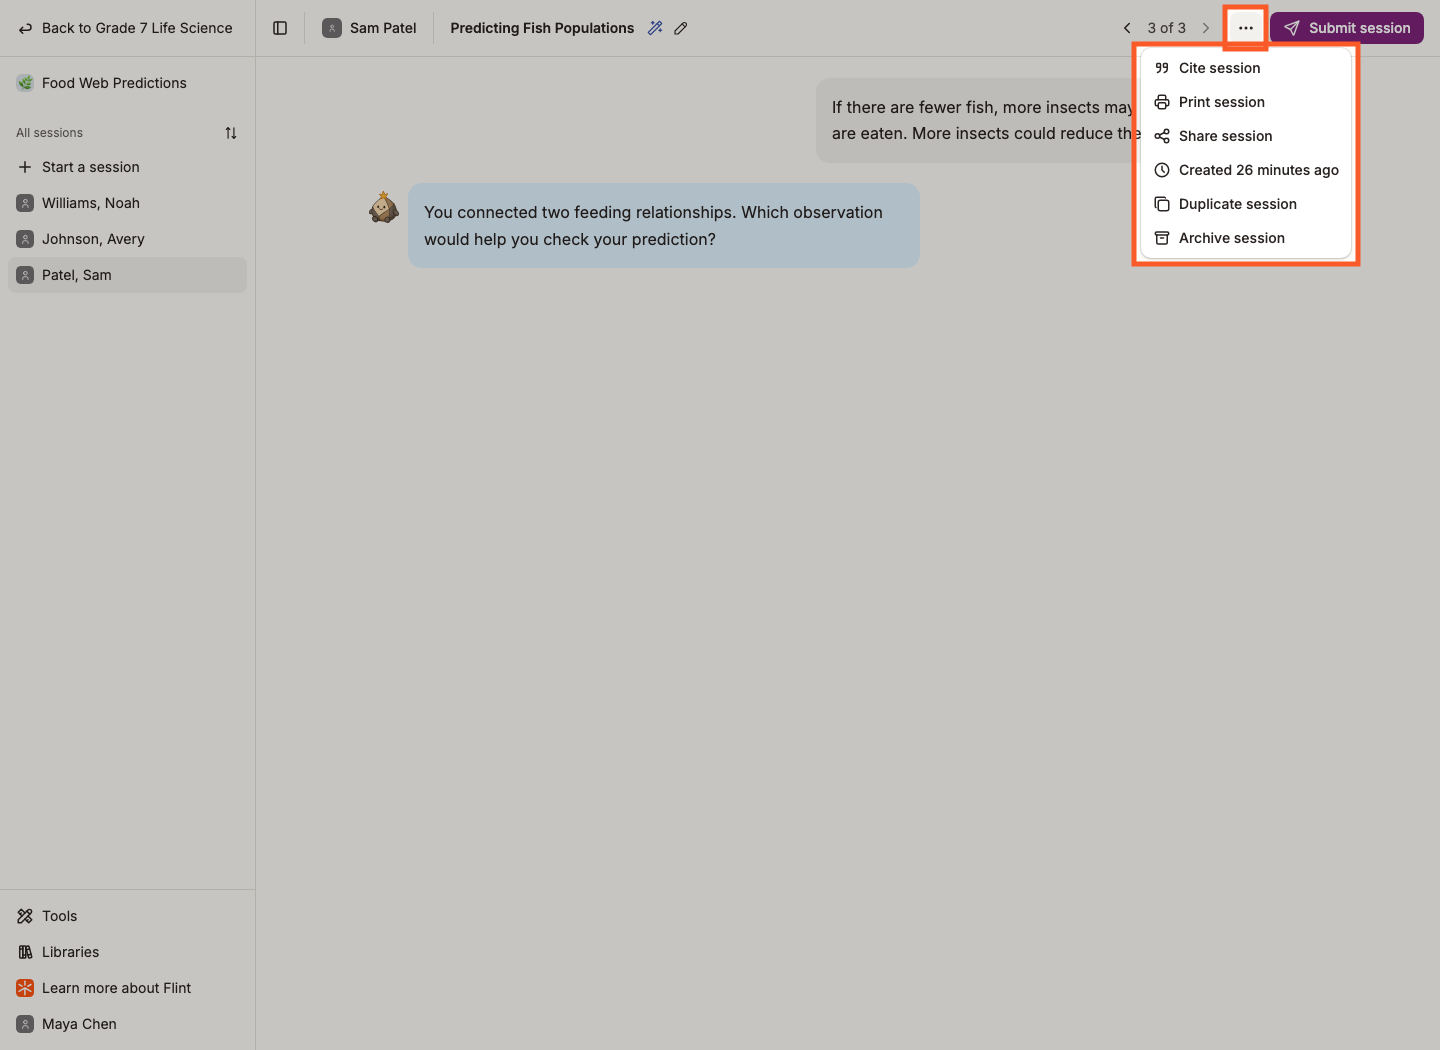Open the Food Web Predictions activity

[127, 83]
